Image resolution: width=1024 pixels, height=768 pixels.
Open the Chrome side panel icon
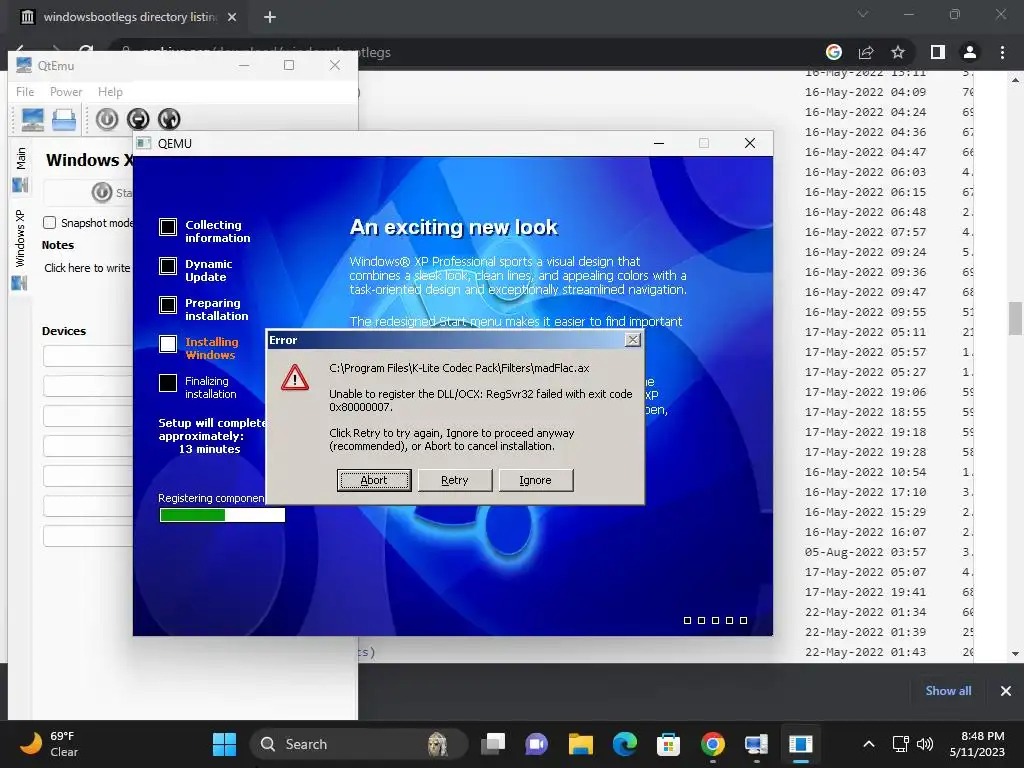click(938, 52)
